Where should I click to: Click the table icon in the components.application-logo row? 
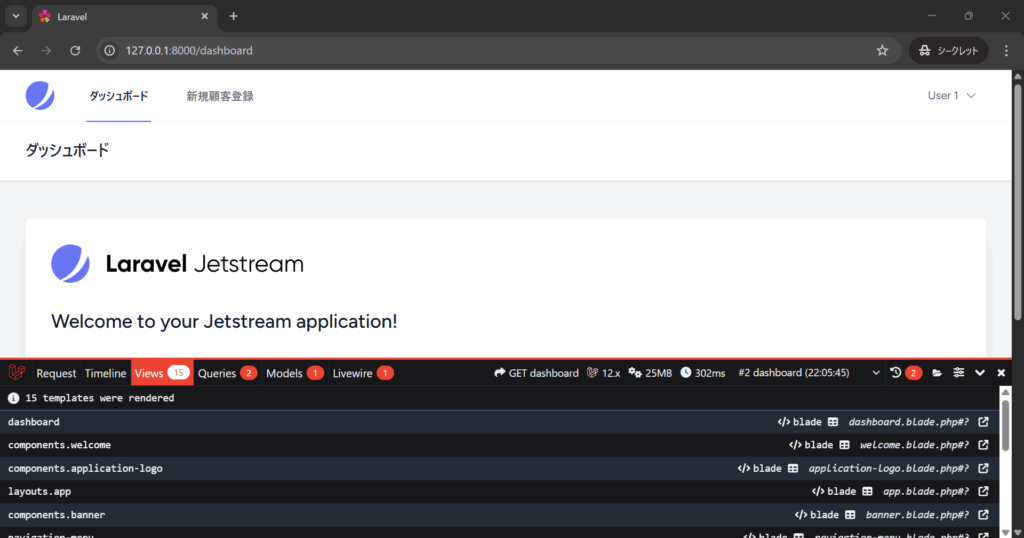(793, 468)
